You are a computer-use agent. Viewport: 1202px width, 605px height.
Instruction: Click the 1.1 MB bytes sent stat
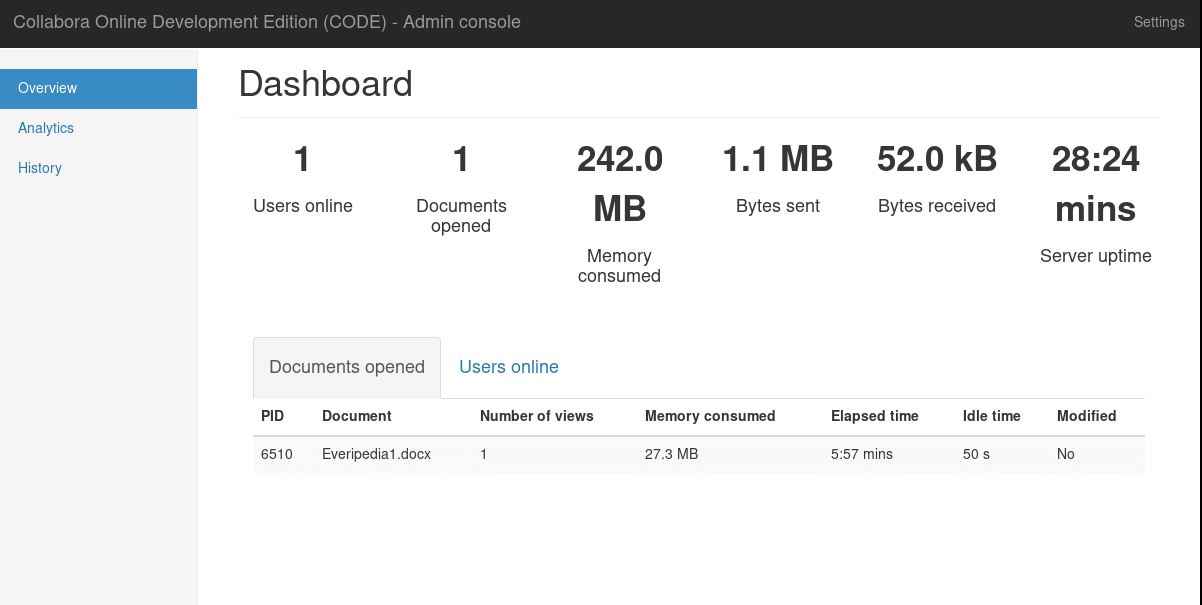pos(778,159)
